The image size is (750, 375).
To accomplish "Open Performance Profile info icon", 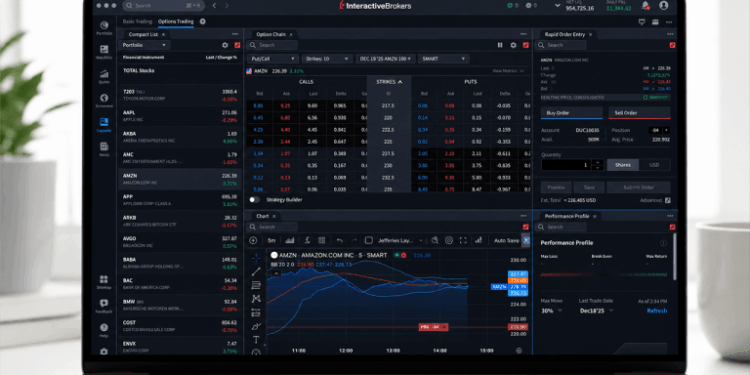I will point(663,243).
